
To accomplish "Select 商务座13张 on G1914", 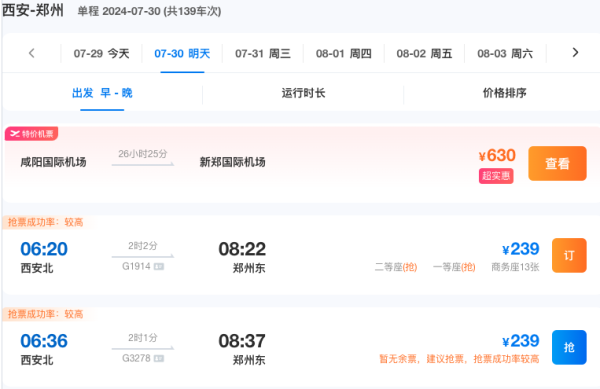I will 515,267.
